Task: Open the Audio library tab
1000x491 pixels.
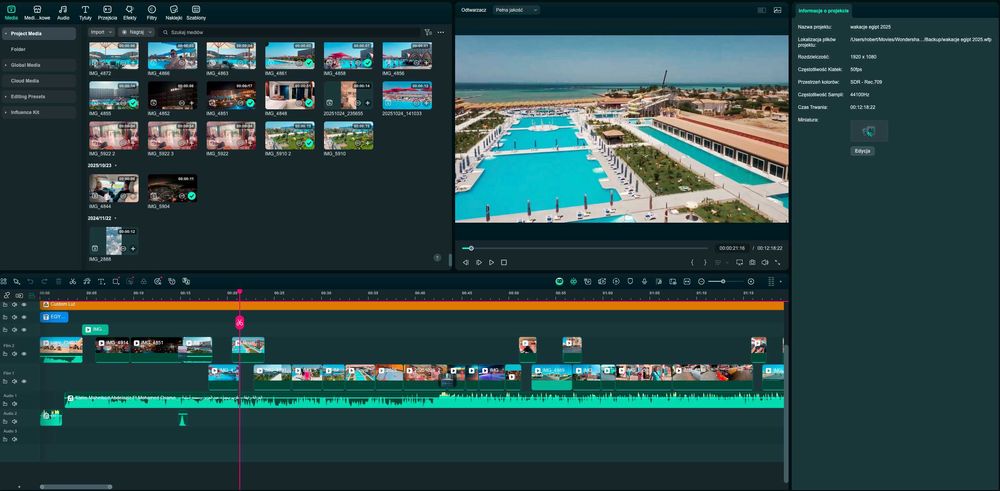Action: pos(63,13)
